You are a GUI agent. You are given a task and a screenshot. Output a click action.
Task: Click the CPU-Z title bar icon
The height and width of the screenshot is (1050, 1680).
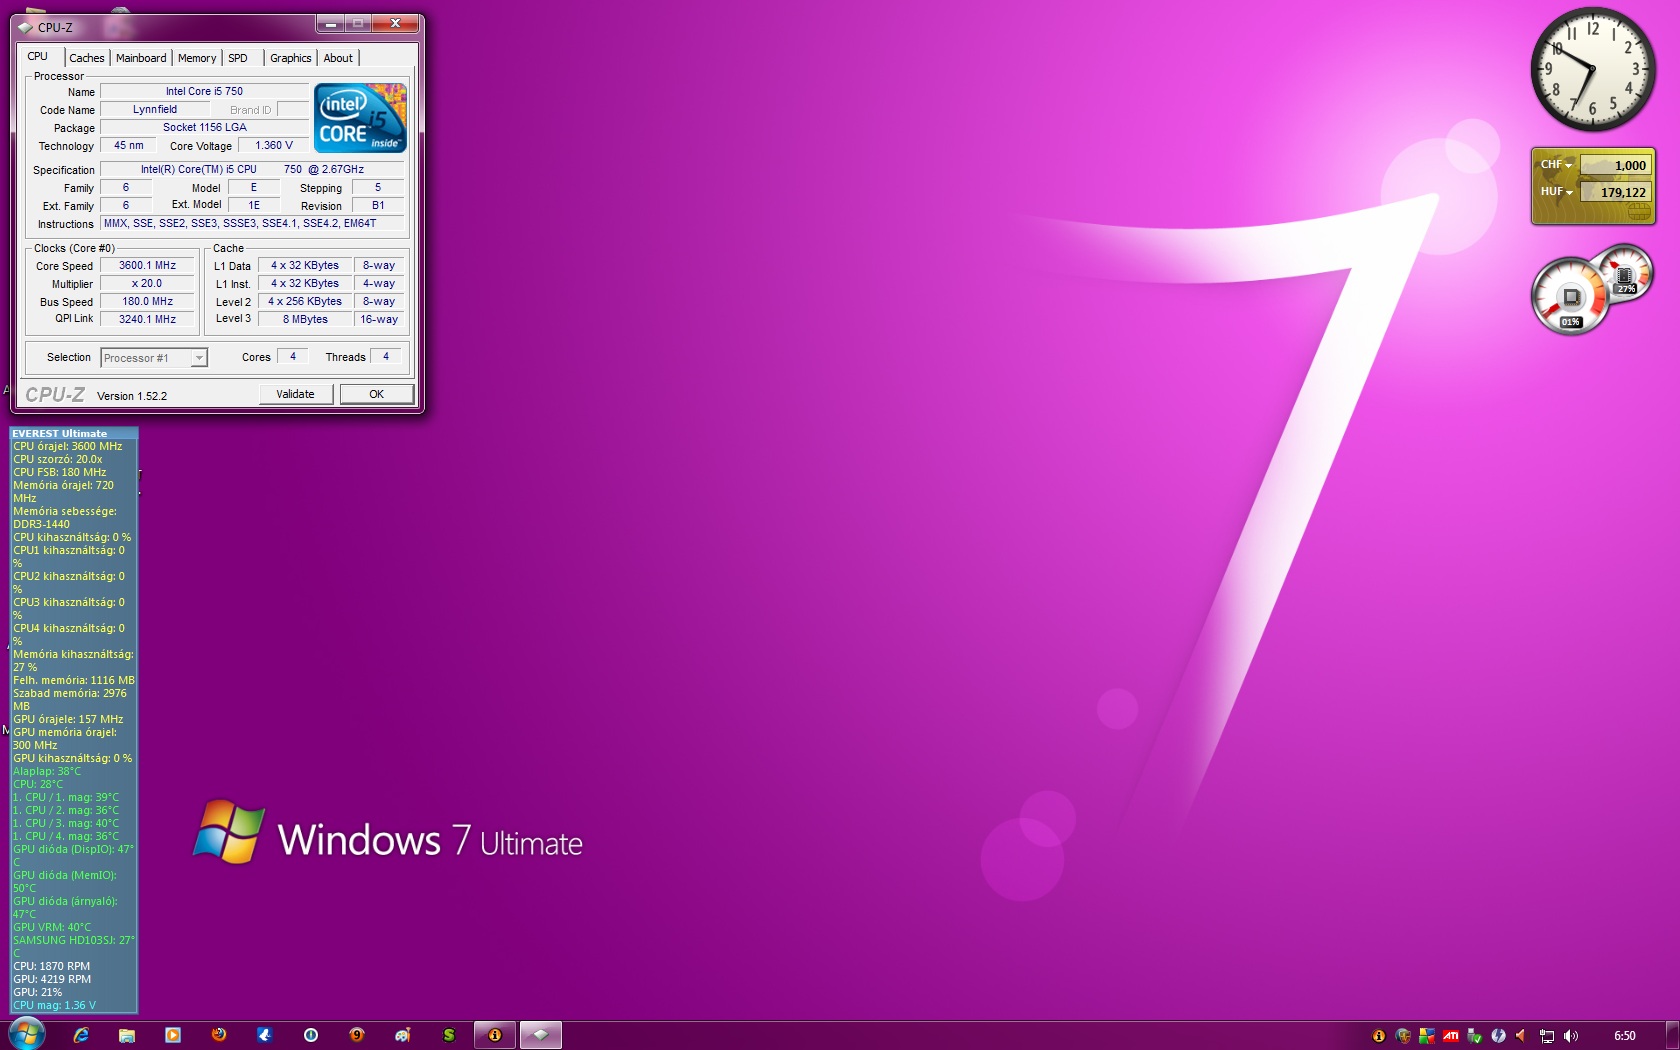pos(25,27)
